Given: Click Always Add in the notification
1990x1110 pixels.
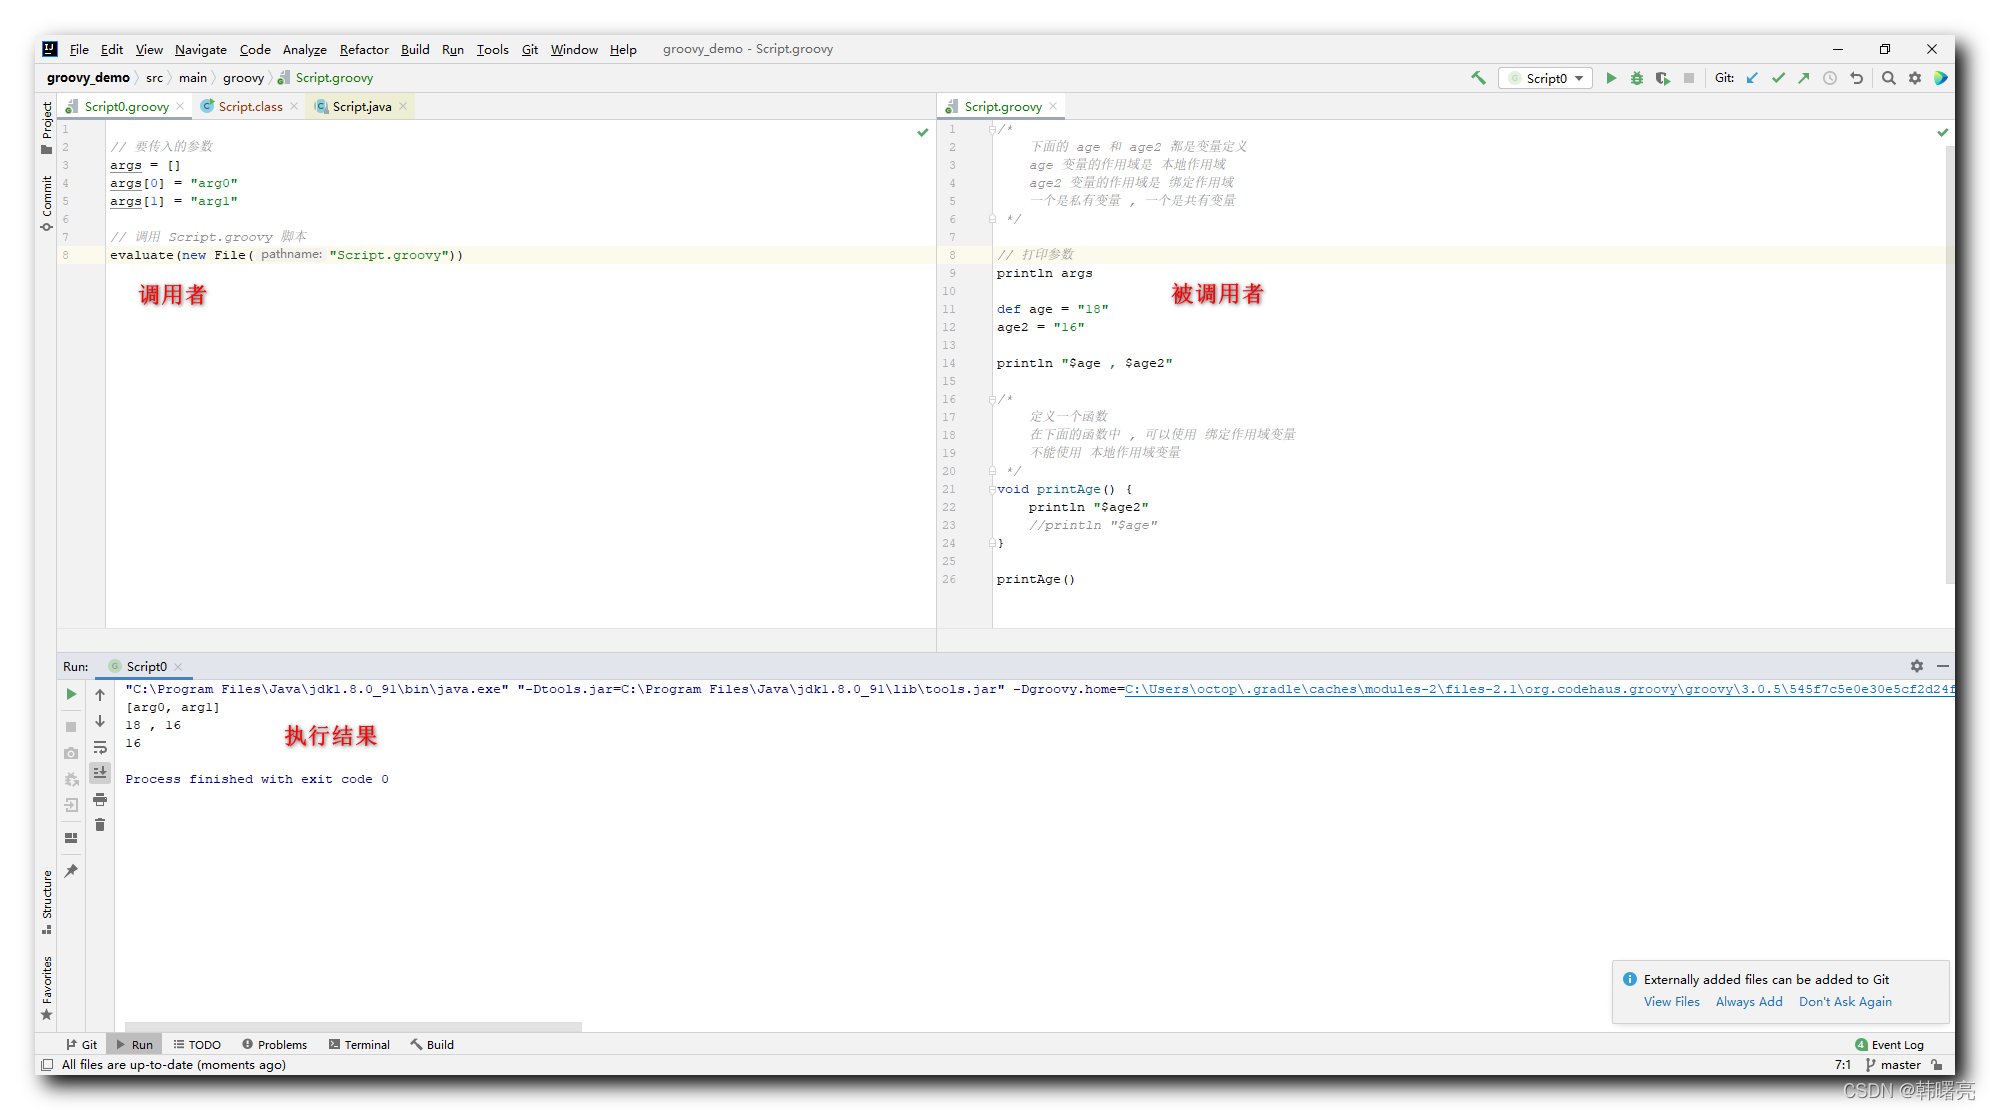Looking at the screenshot, I should pos(1749,1002).
